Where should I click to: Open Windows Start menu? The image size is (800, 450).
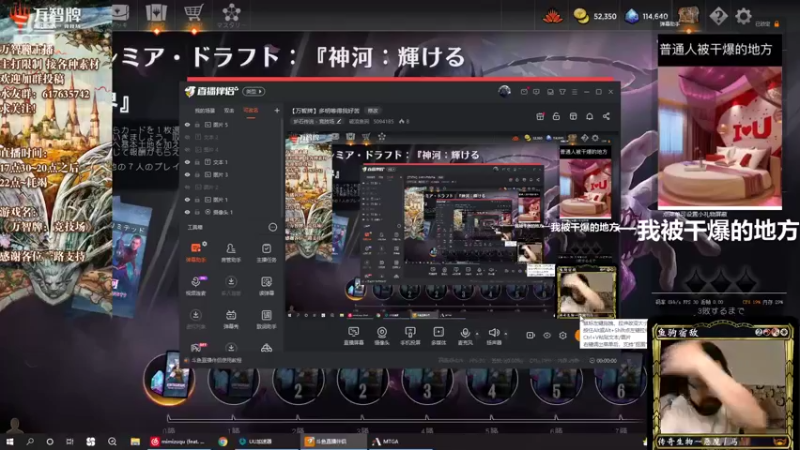(9, 441)
